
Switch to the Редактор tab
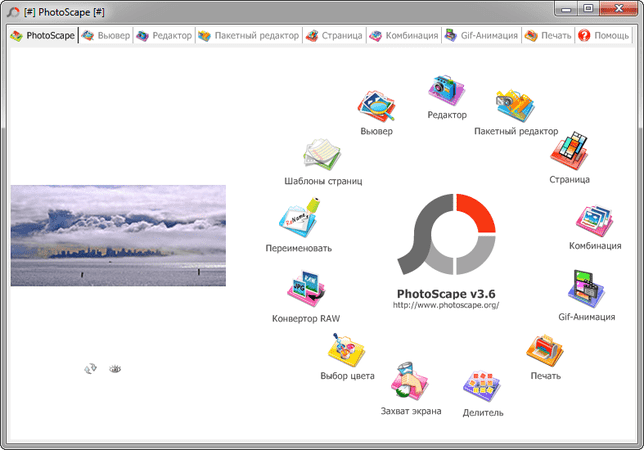coord(164,35)
